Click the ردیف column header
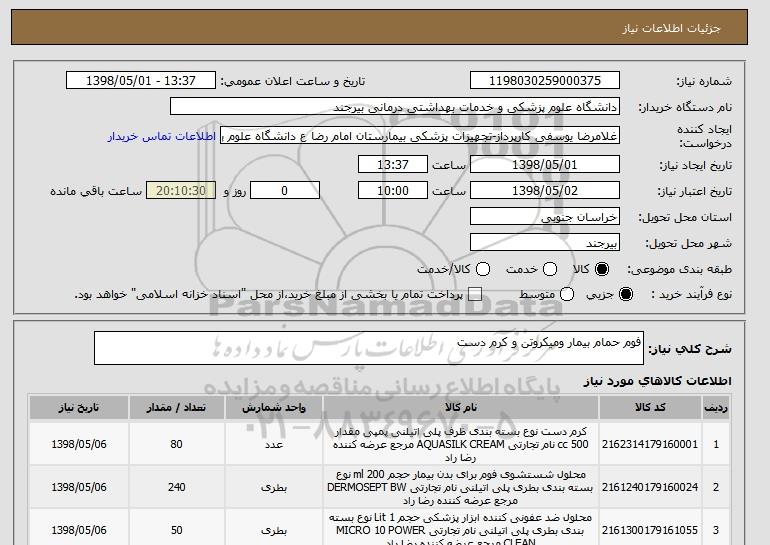This screenshot has height=545, width=770. coord(715,408)
